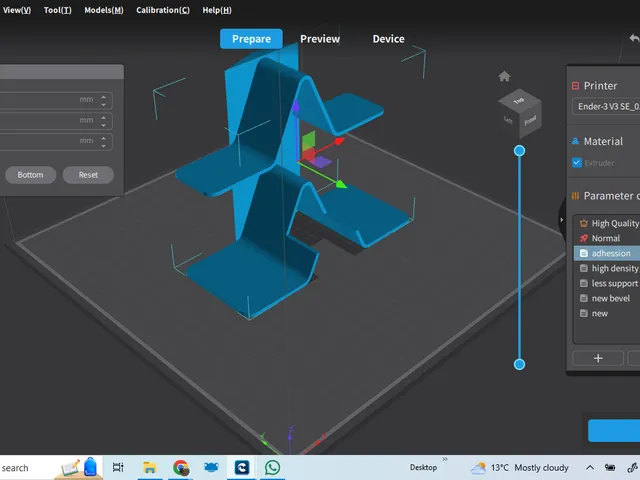Open the View(V) menu
The height and width of the screenshot is (480, 640).
pyautogui.click(x=16, y=10)
